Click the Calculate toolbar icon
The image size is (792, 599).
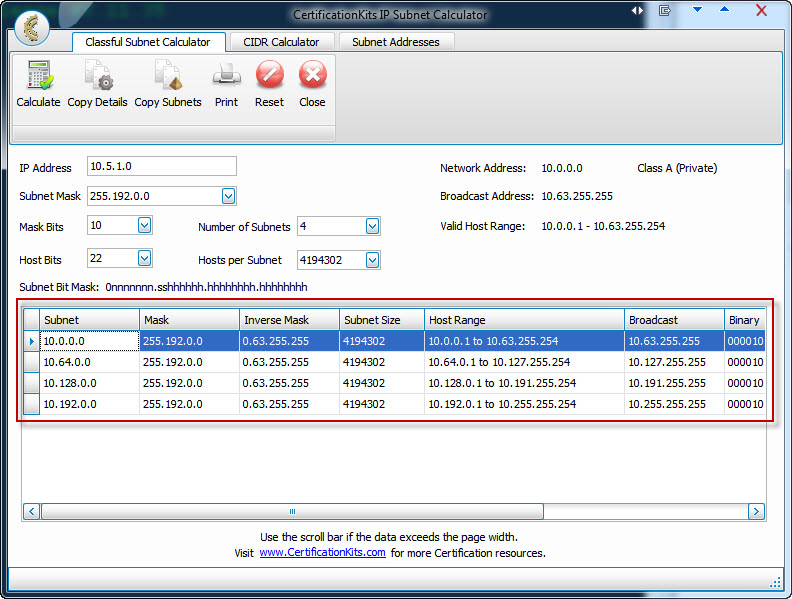tap(39, 75)
